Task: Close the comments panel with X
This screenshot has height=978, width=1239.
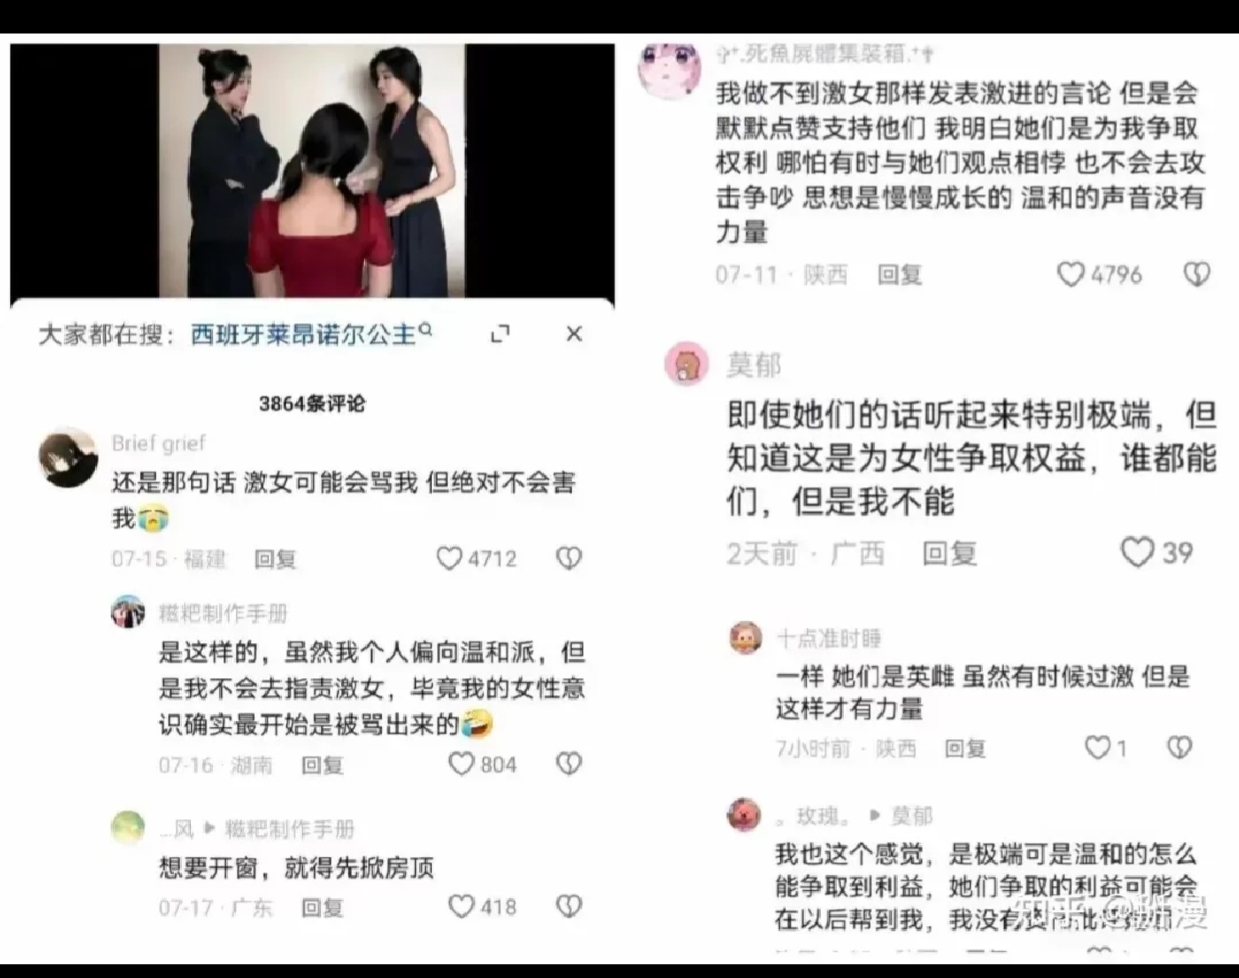Action: (x=574, y=334)
